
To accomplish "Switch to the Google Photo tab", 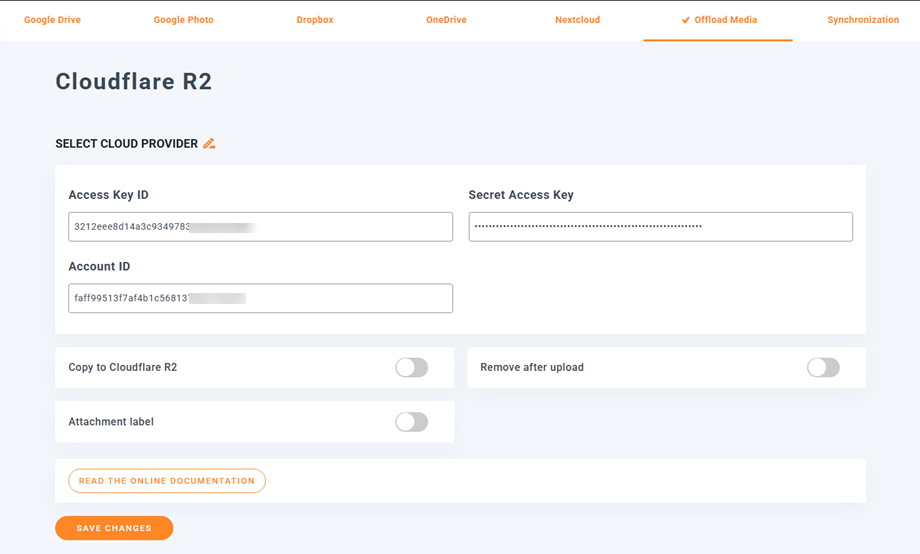I will point(184,20).
